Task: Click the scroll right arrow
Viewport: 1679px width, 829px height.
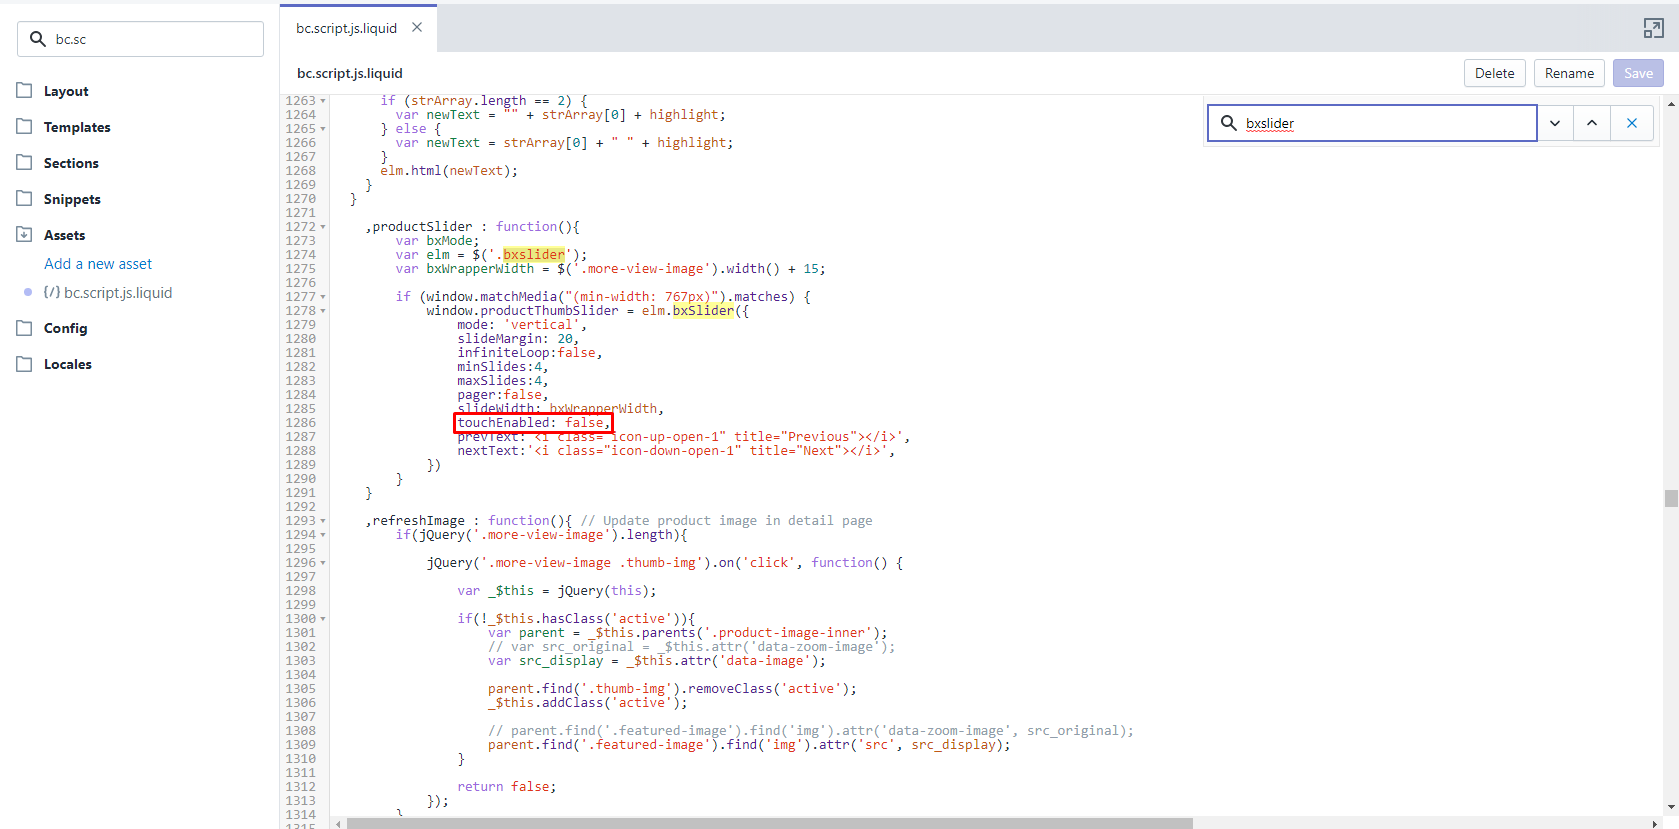Action: pos(1656,824)
